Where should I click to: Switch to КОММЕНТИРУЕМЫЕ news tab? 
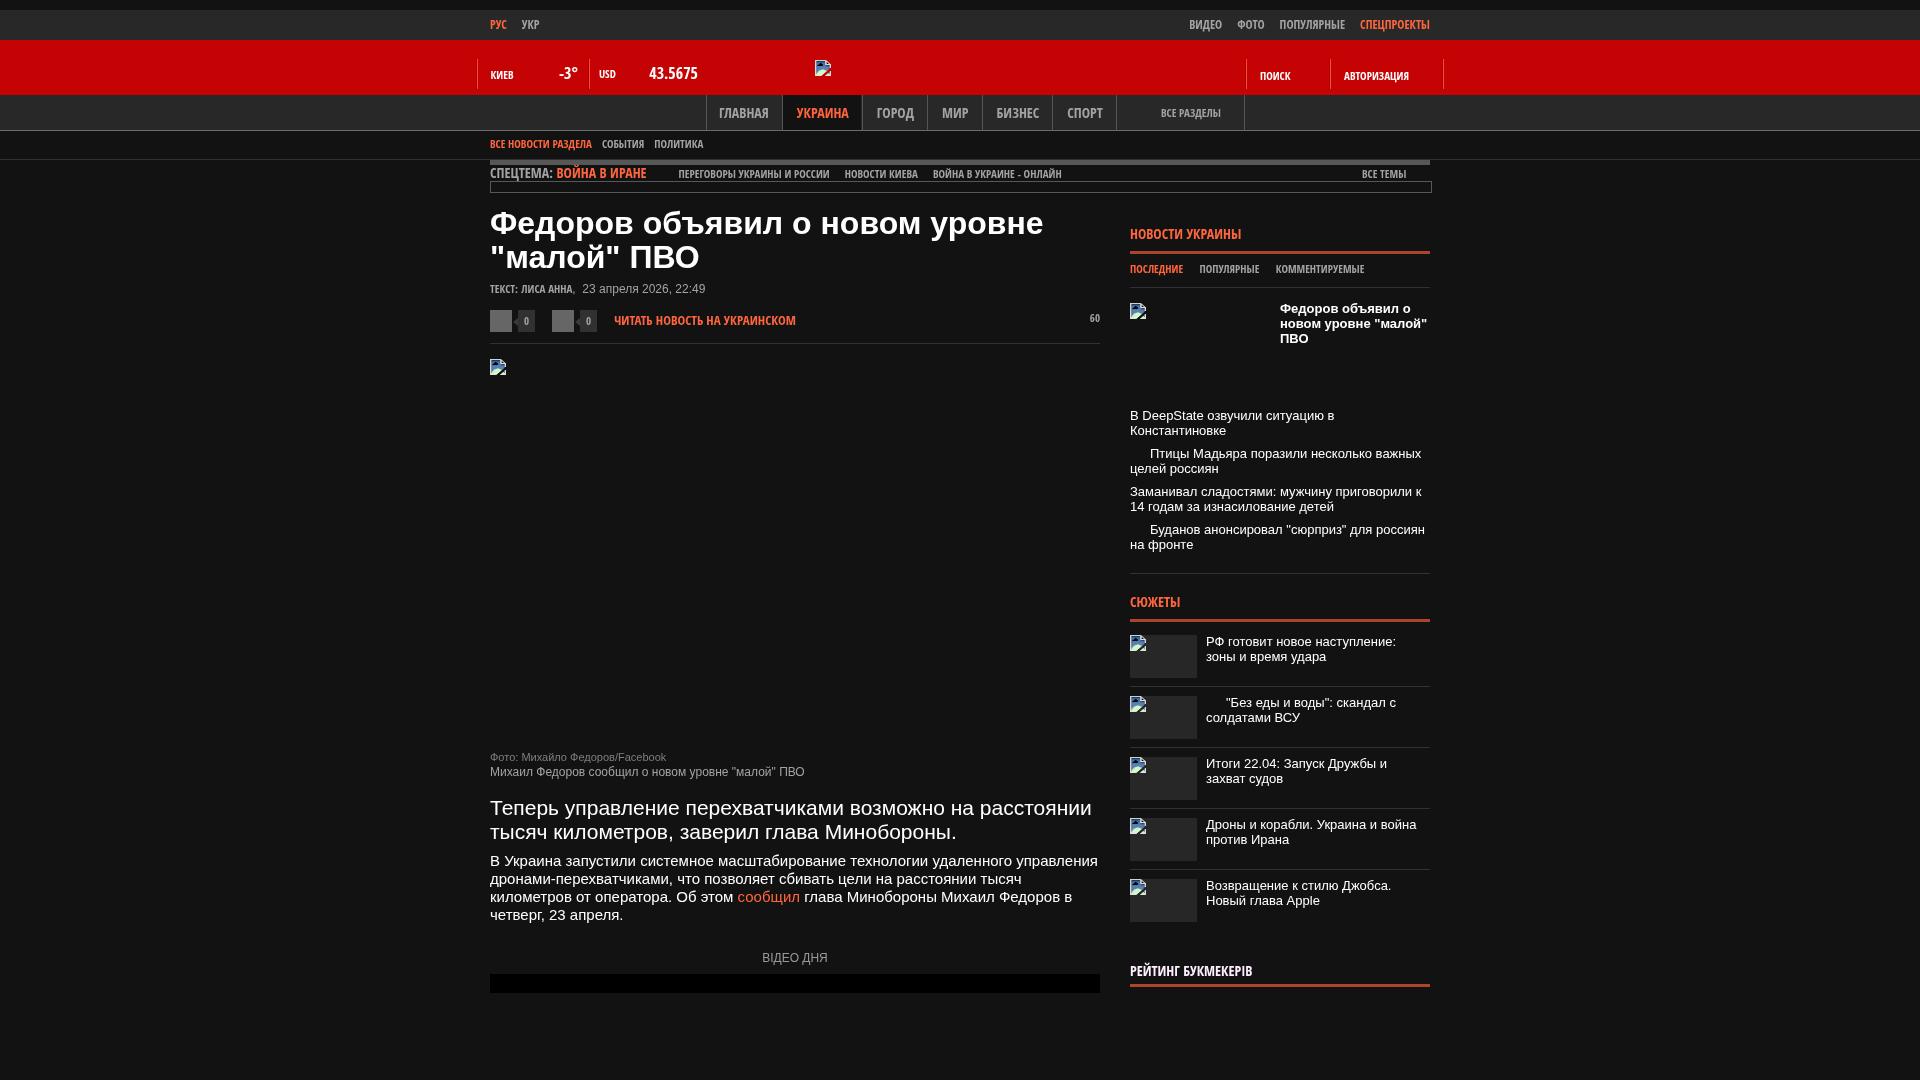pos(1319,269)
